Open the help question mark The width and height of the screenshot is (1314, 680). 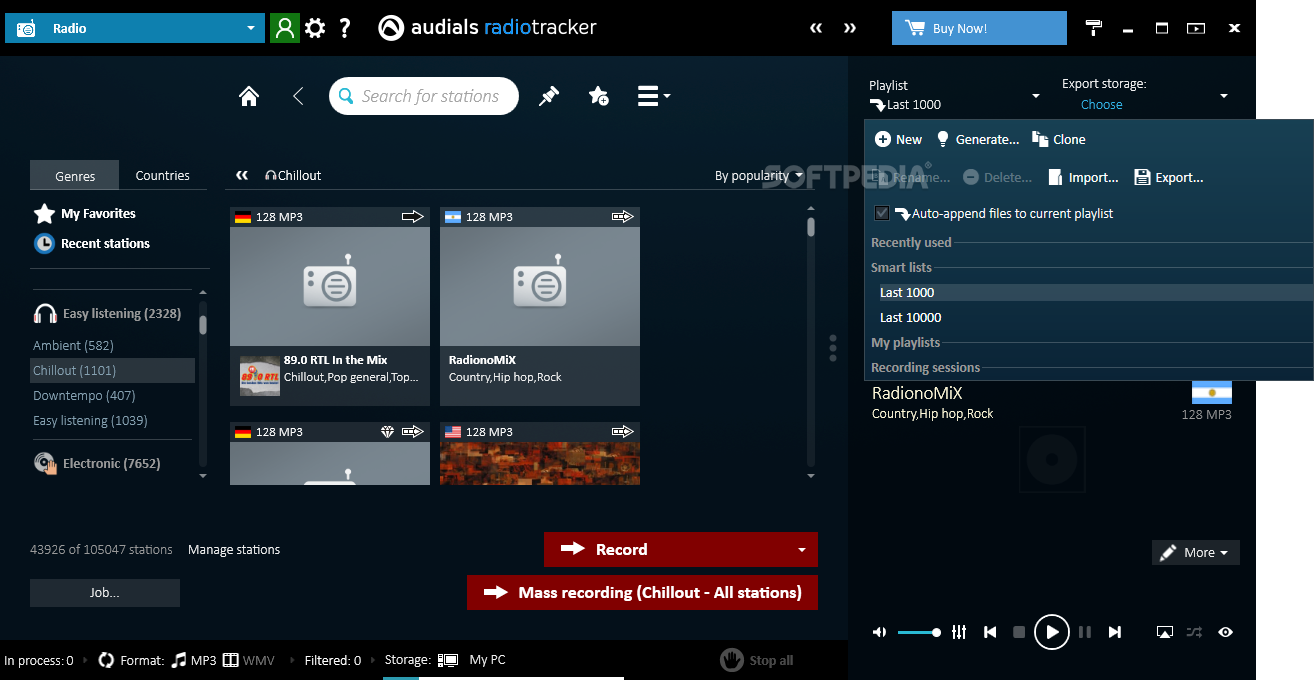point(345,28)
